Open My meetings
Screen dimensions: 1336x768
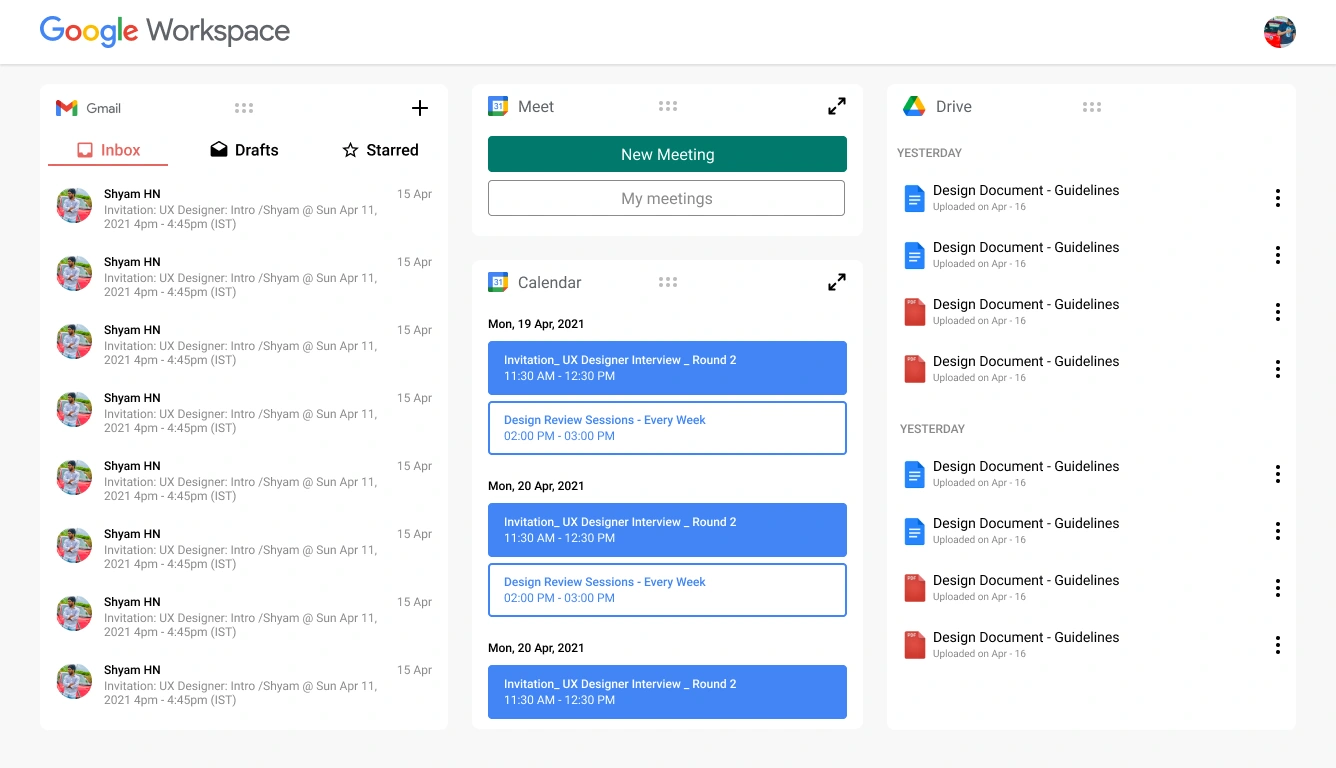(x=667, y=198)
